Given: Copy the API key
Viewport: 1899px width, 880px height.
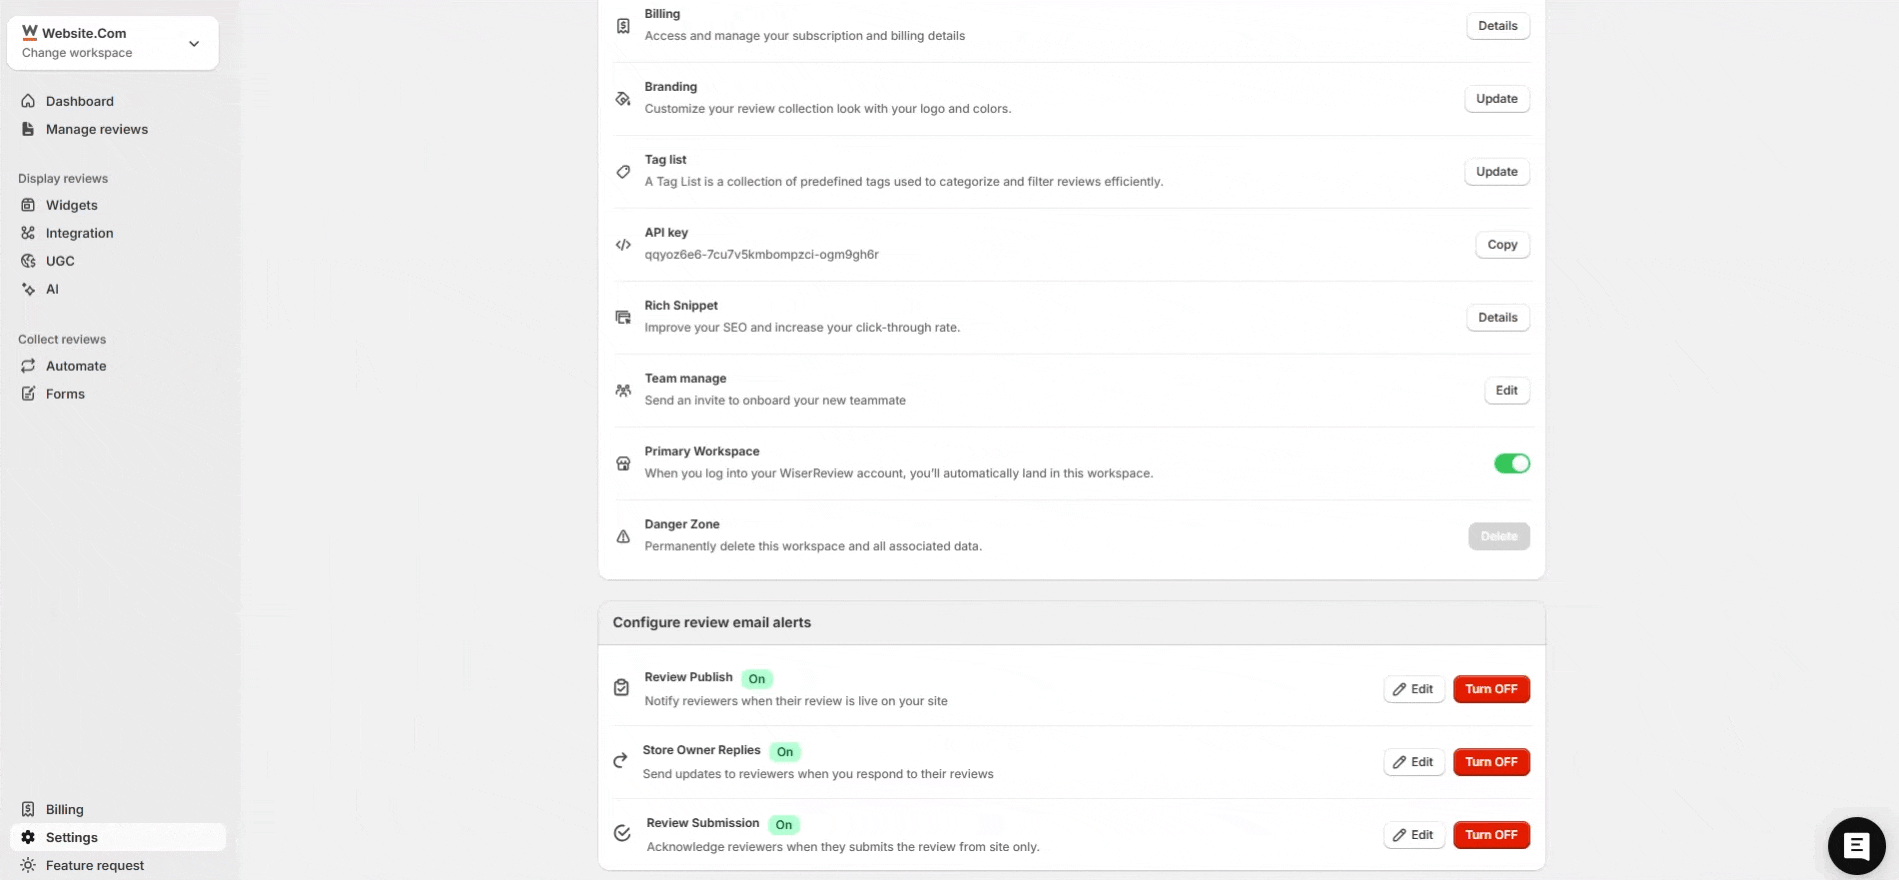Looking at the screenshot, I should (1502, 245).
